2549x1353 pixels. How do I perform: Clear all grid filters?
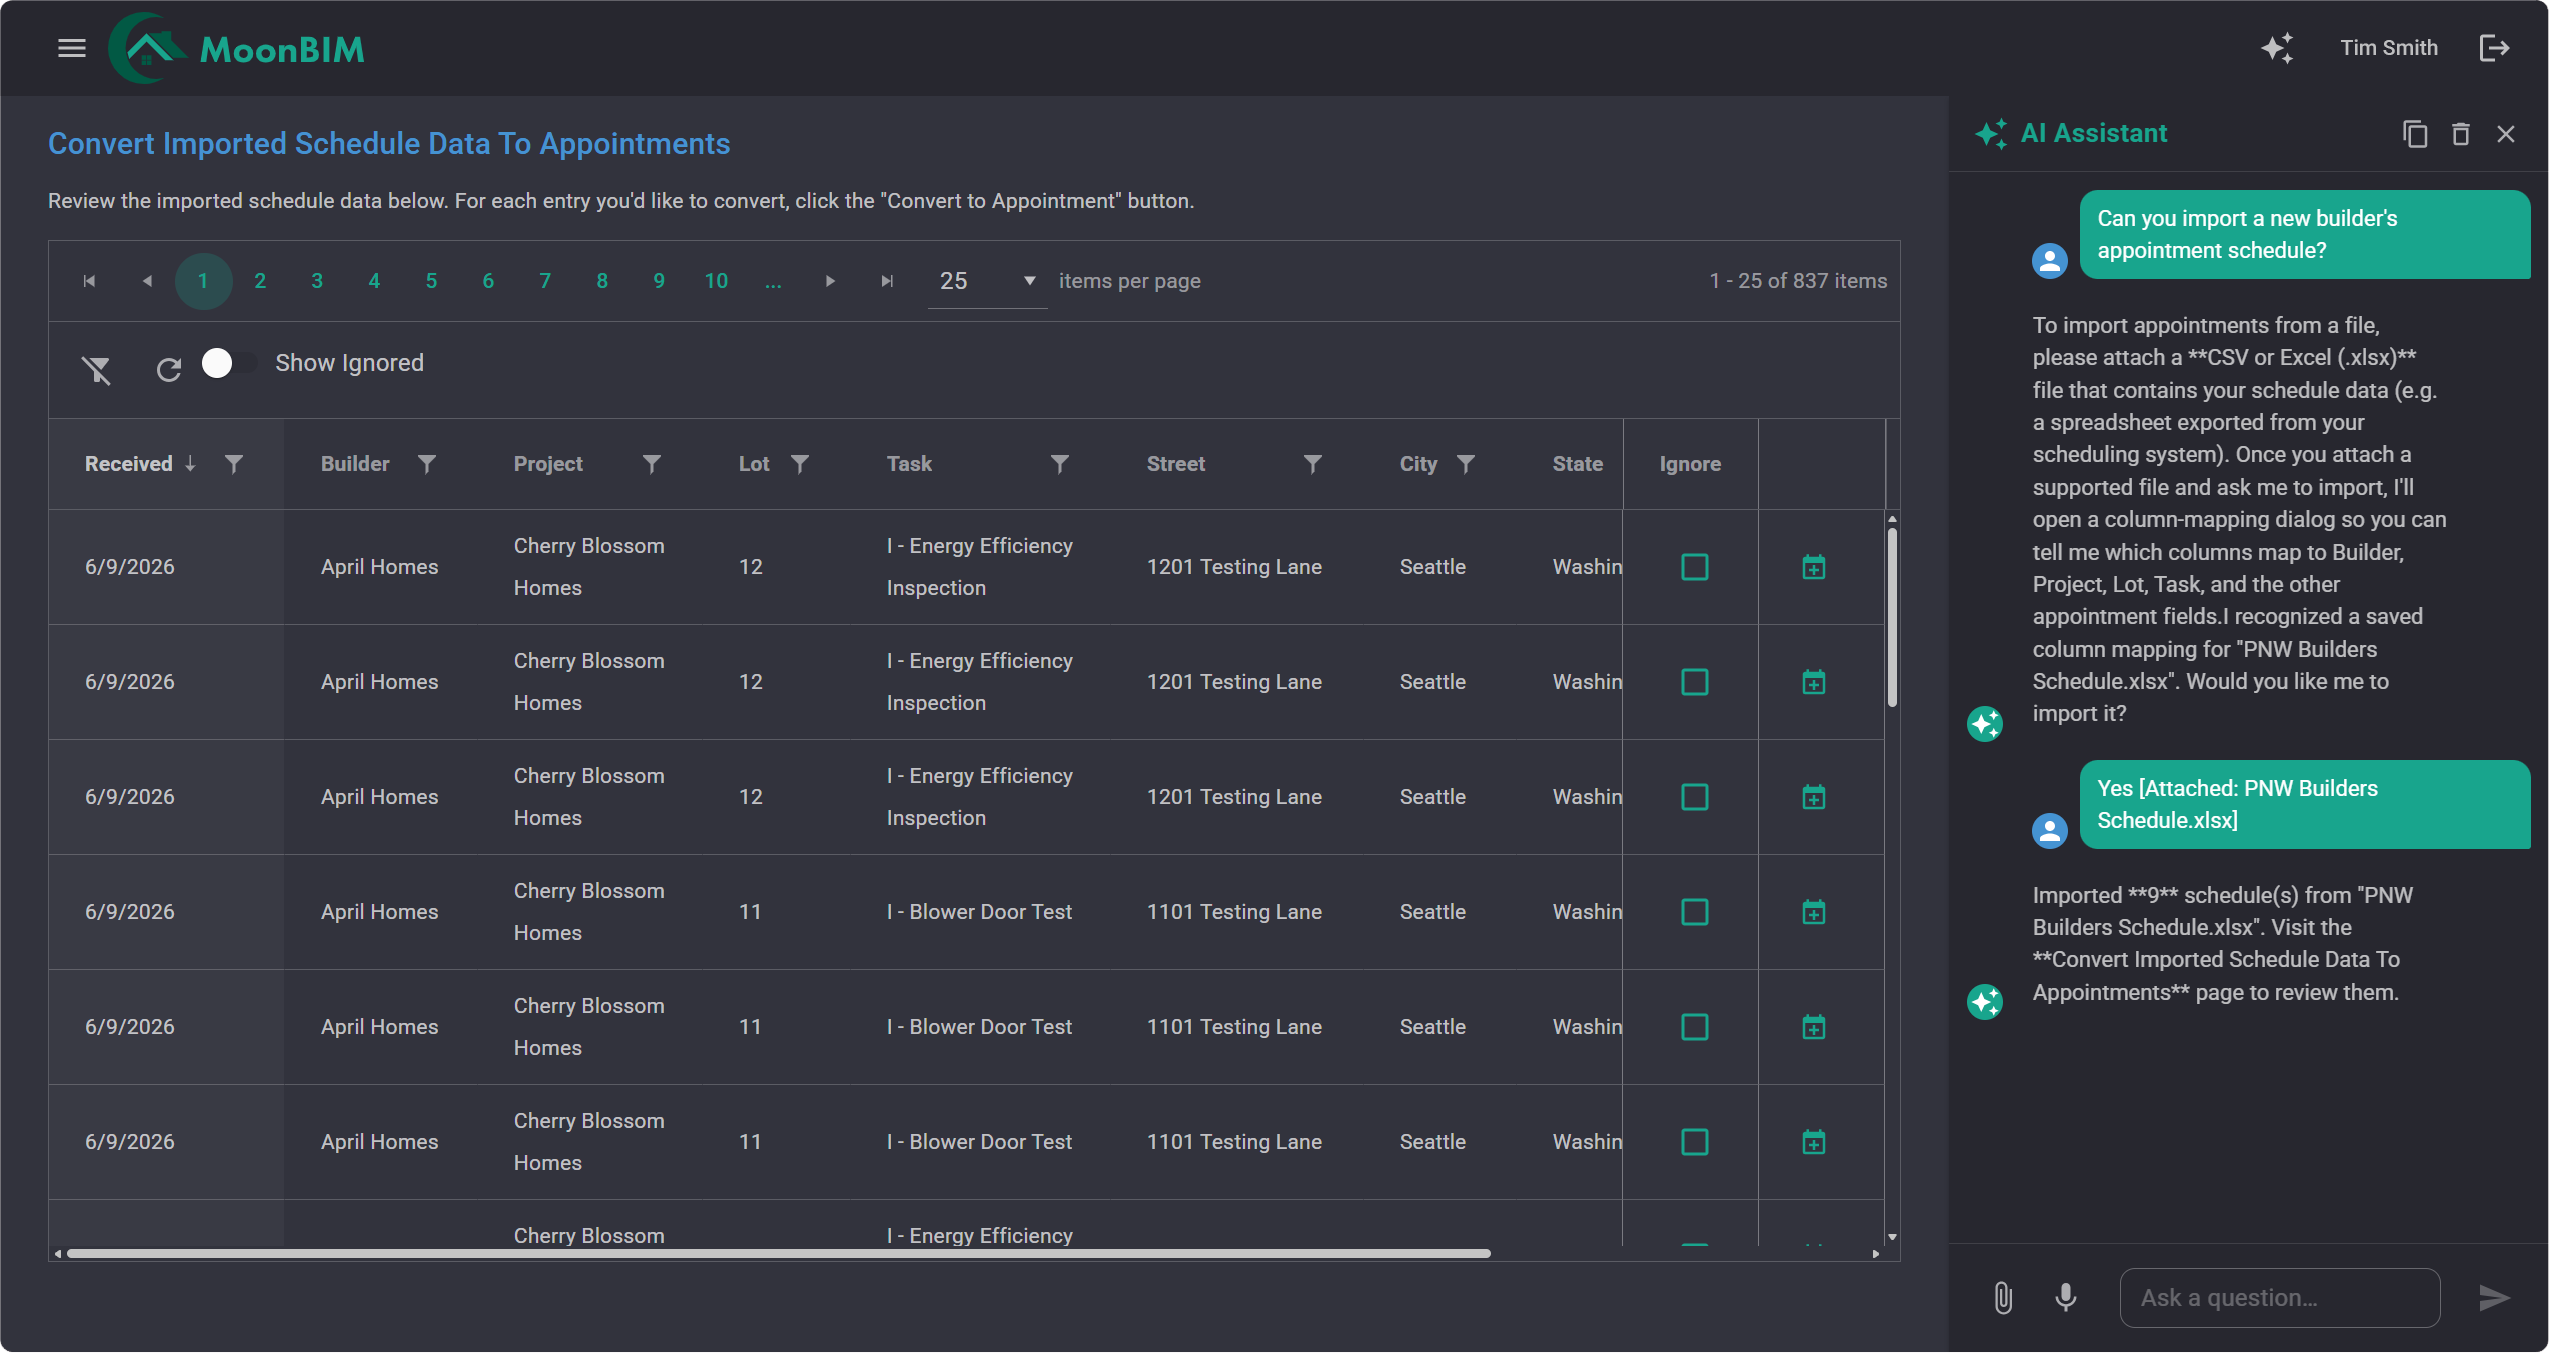pyautogui.click(x=96, y=370)
